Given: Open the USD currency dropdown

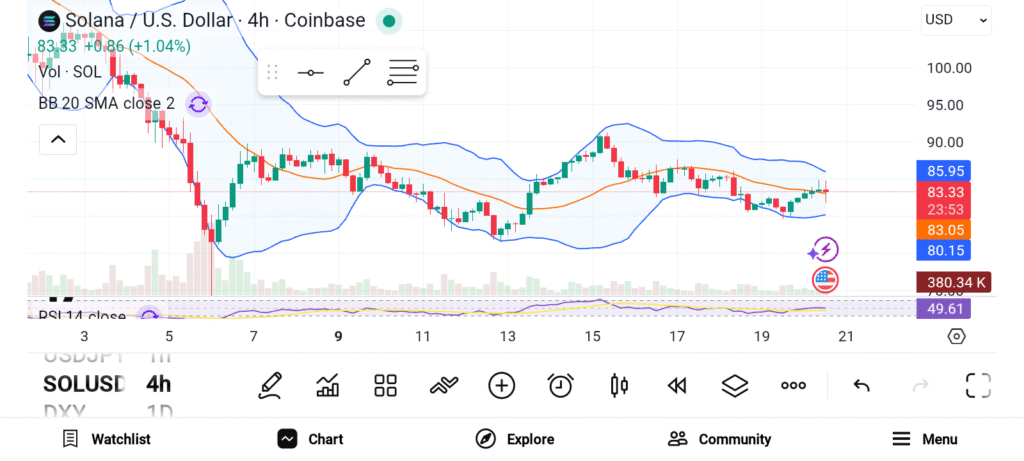Looking at the screenshot, I should [956, 20].
